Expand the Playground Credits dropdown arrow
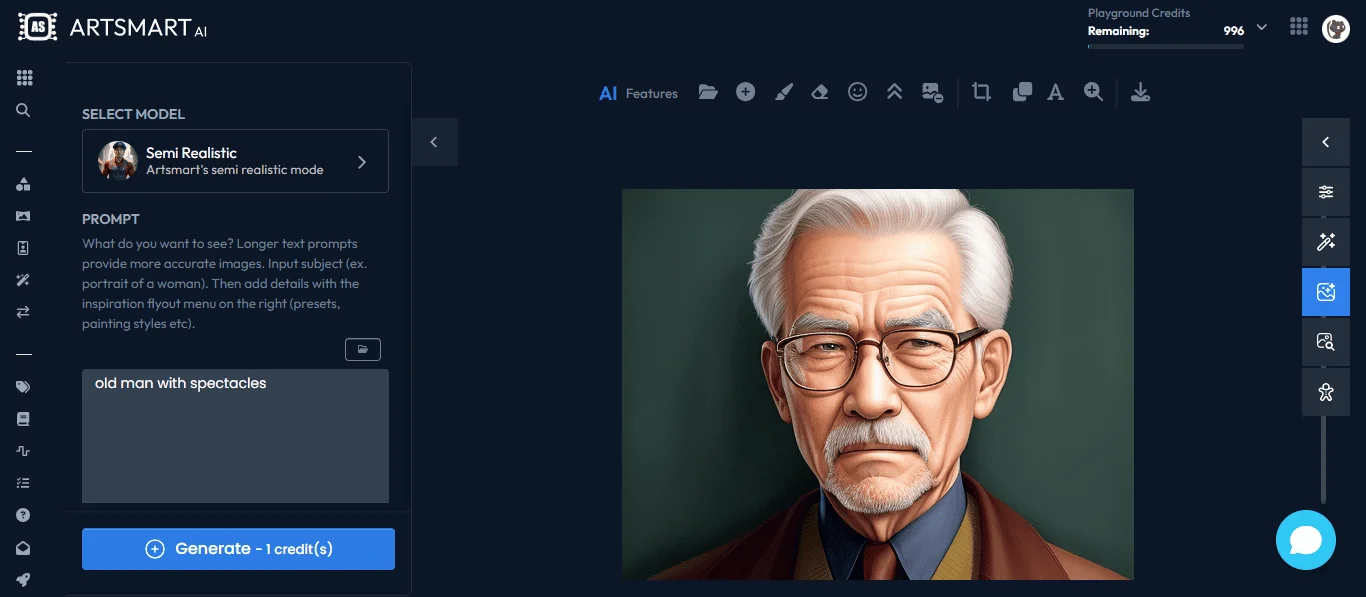This screenshot has height=597, width=1366. tap(1262, 27)
